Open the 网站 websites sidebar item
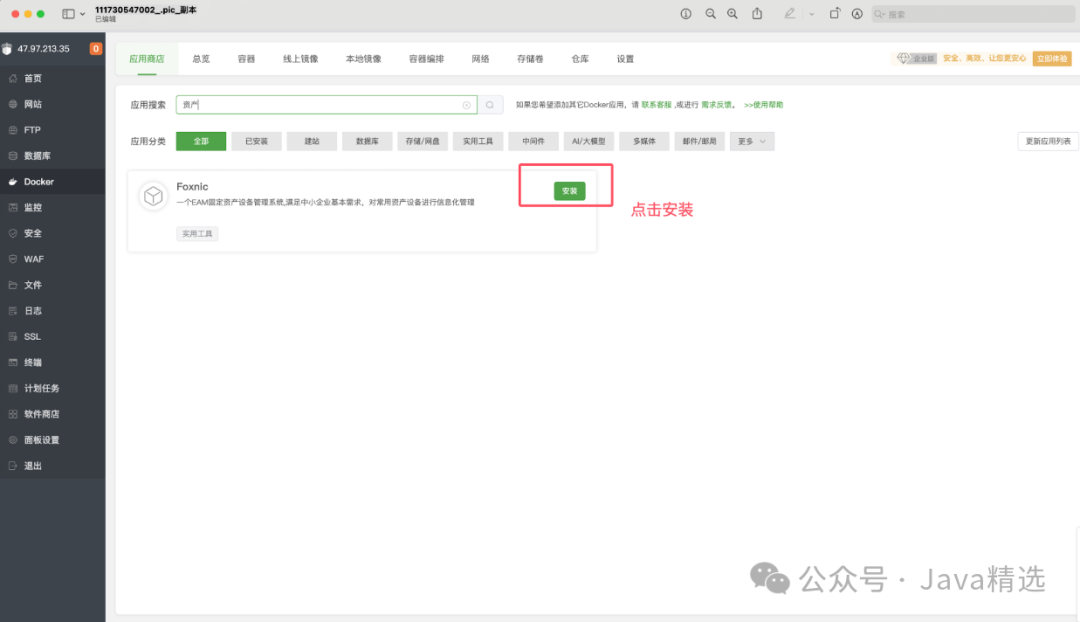 tap(52, 104)
